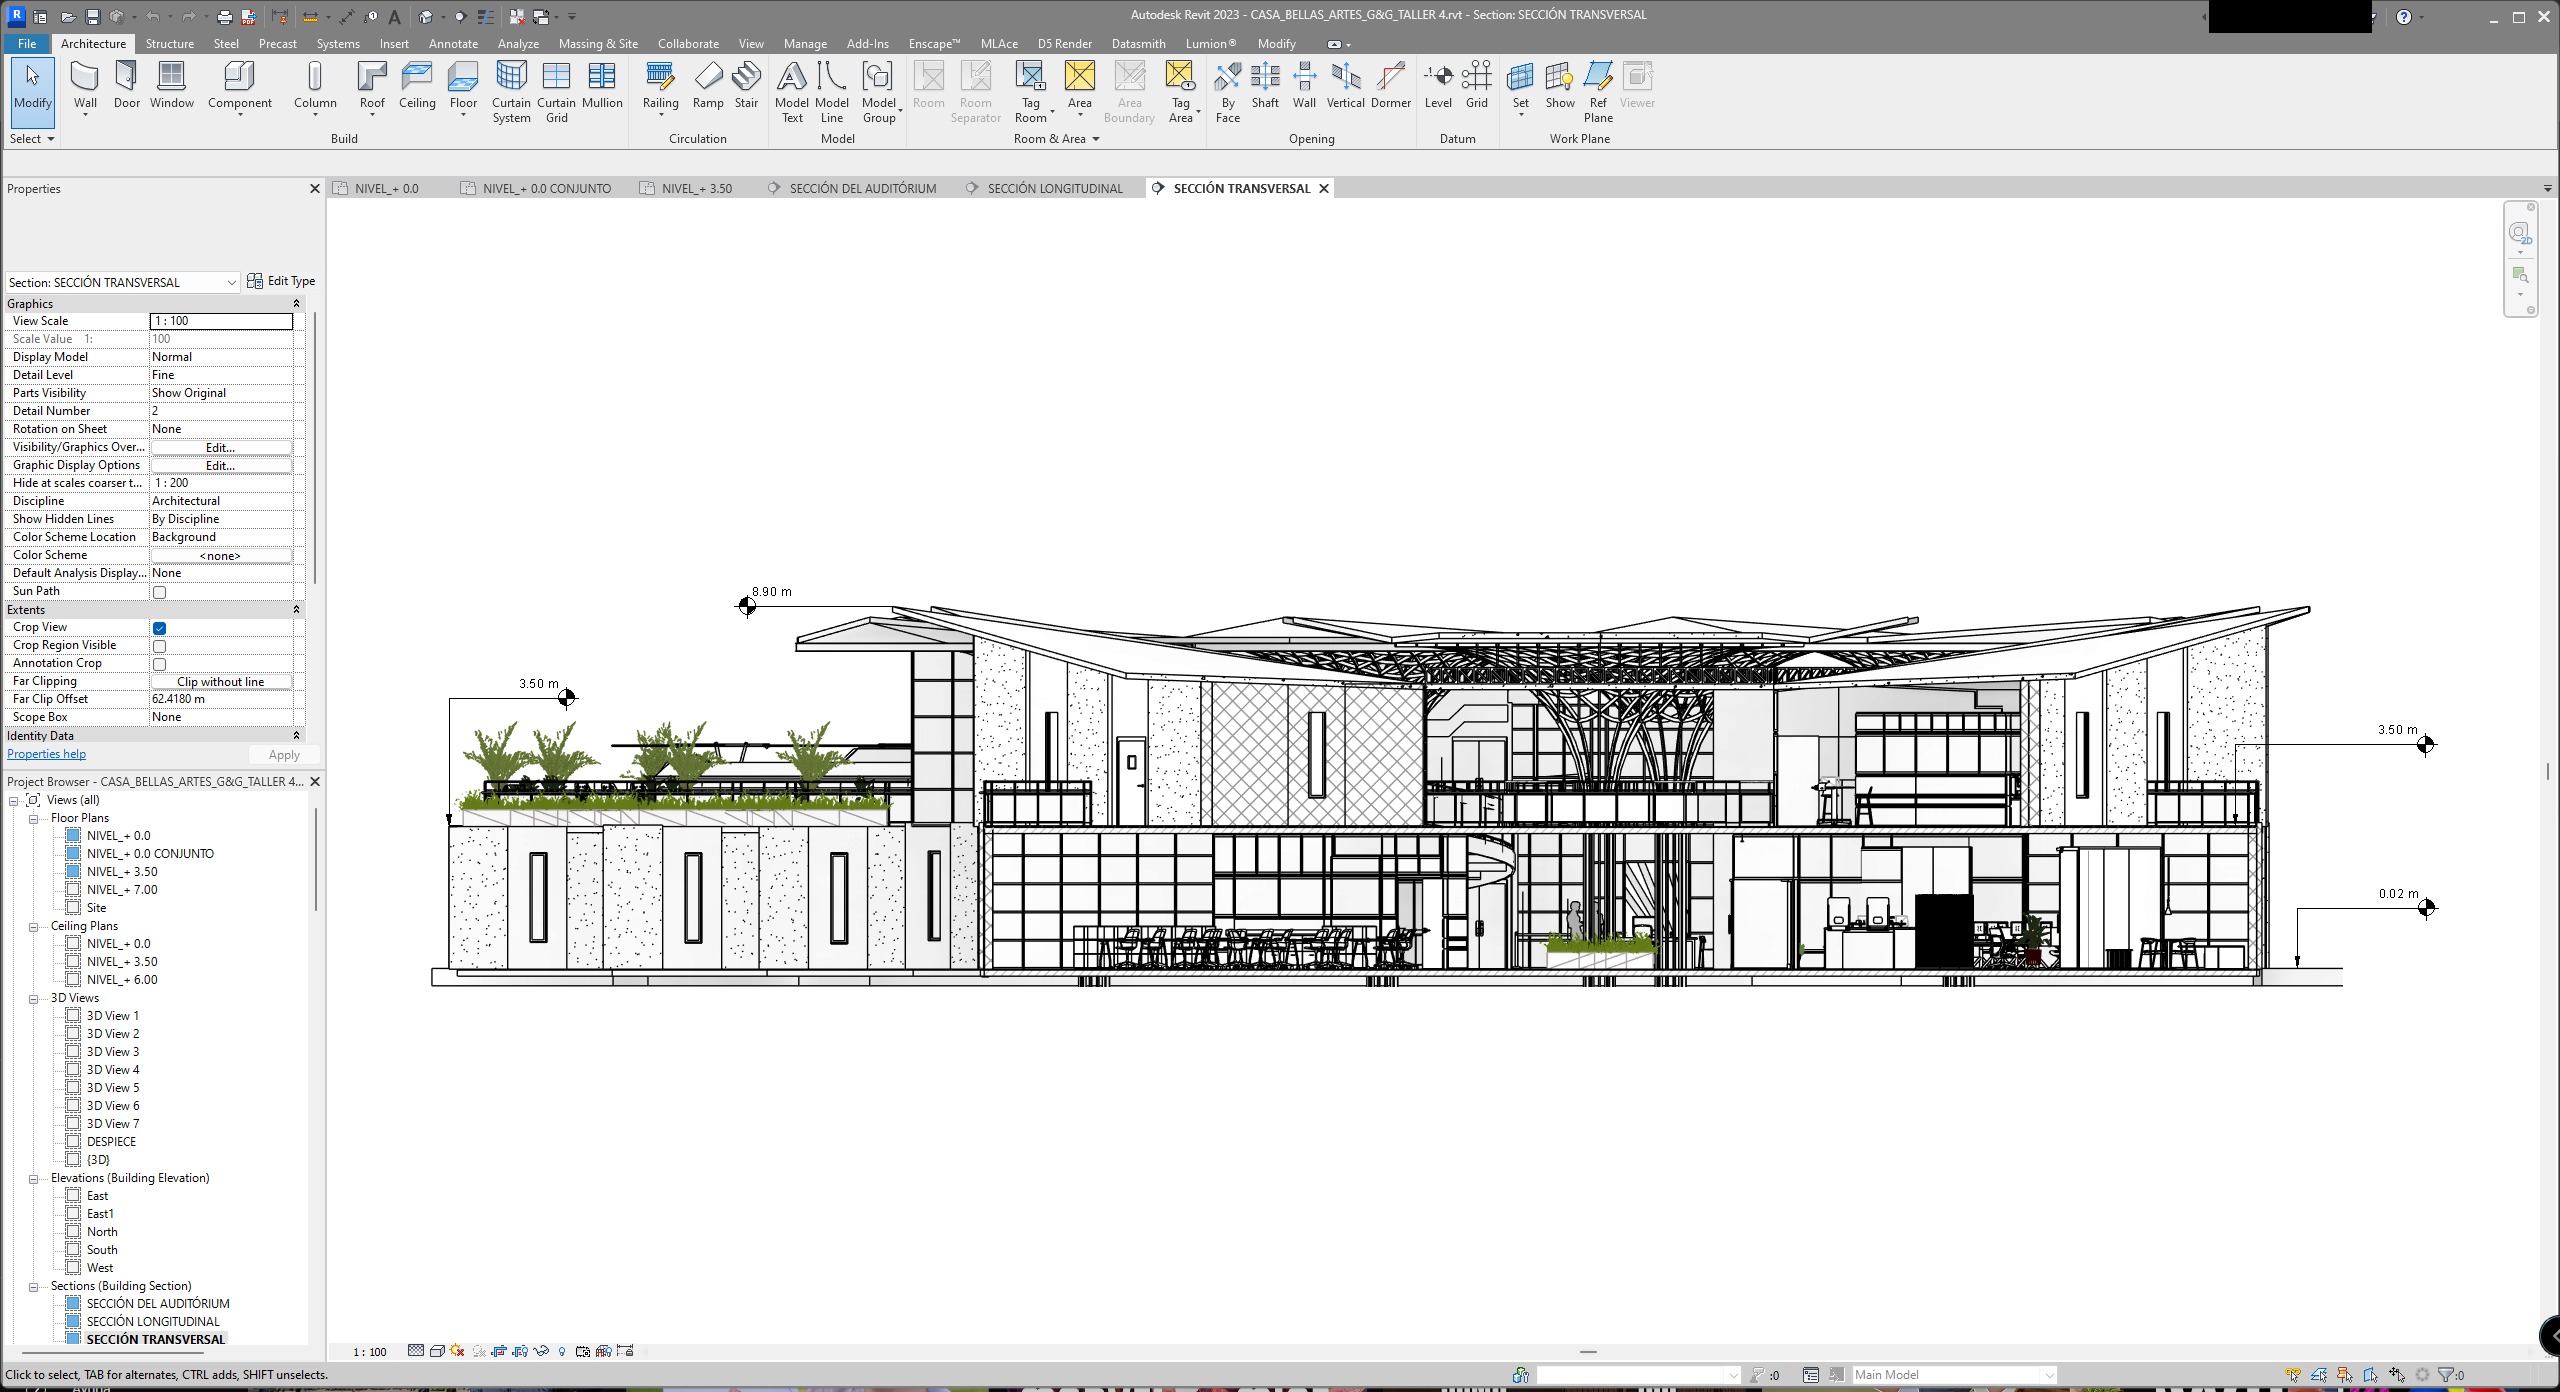Open the Structure ribbon tab

tap(169, 44)
